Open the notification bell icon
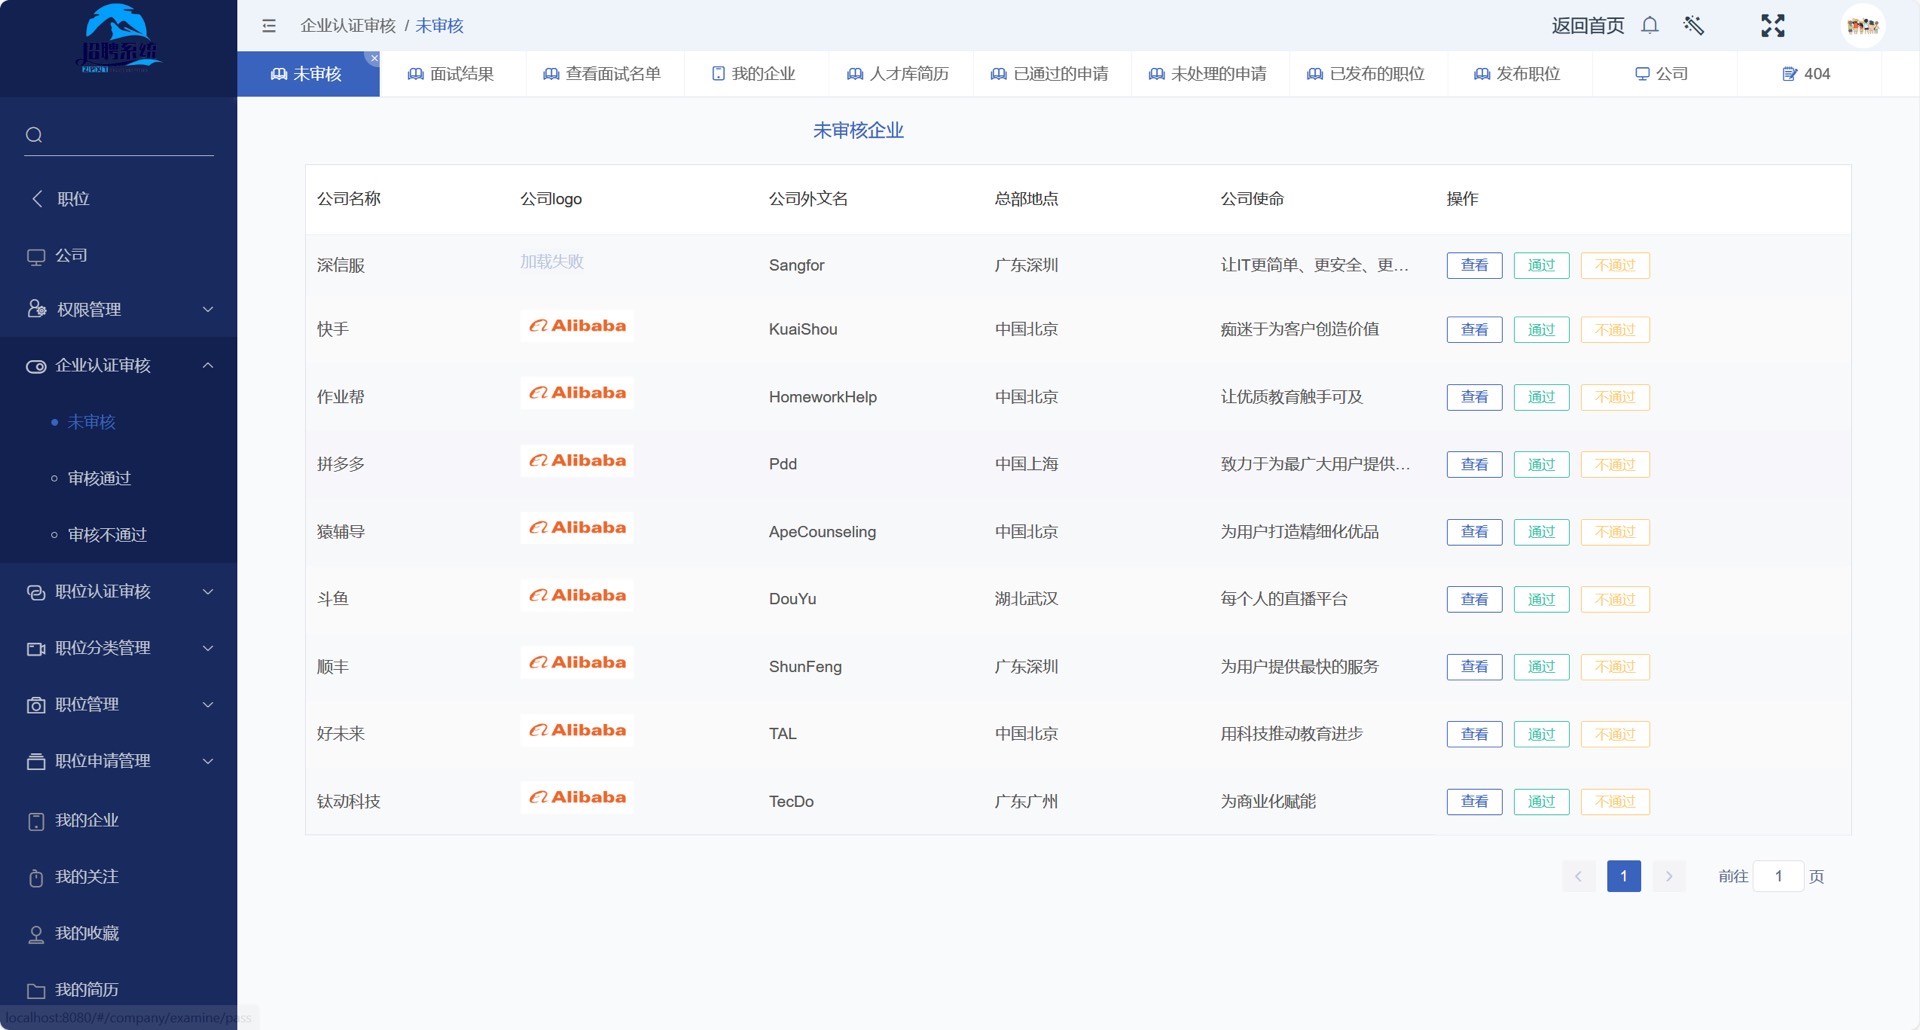This screenshot has height=1030, width=1920. click(1650, 25)
